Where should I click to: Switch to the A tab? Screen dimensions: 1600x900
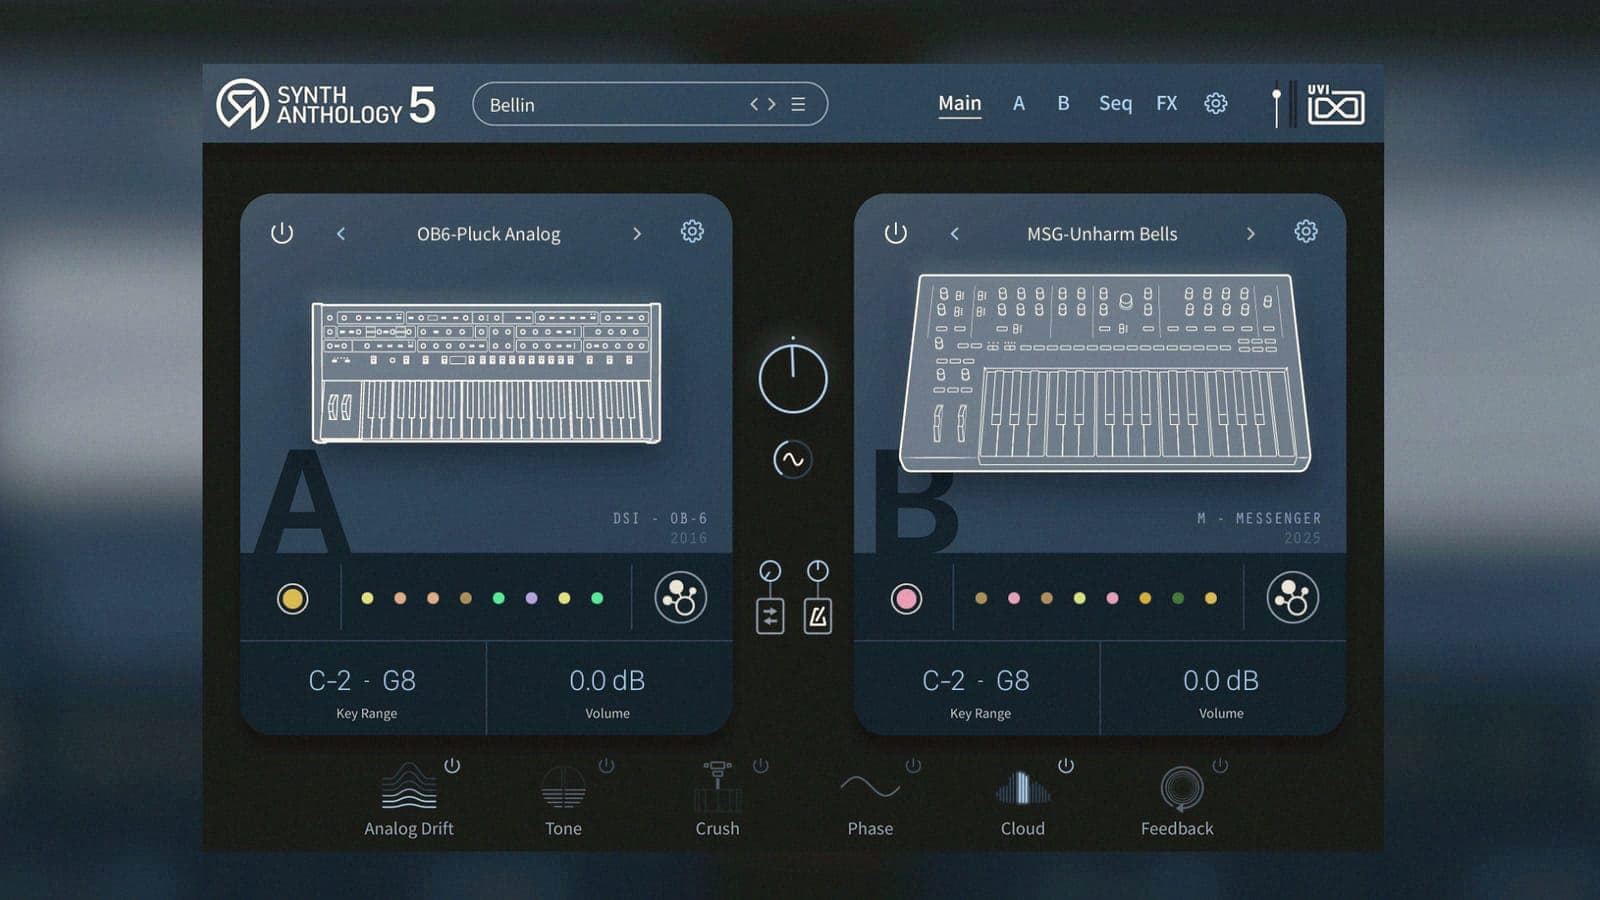pyautogui.click(x=1019, y=103)
